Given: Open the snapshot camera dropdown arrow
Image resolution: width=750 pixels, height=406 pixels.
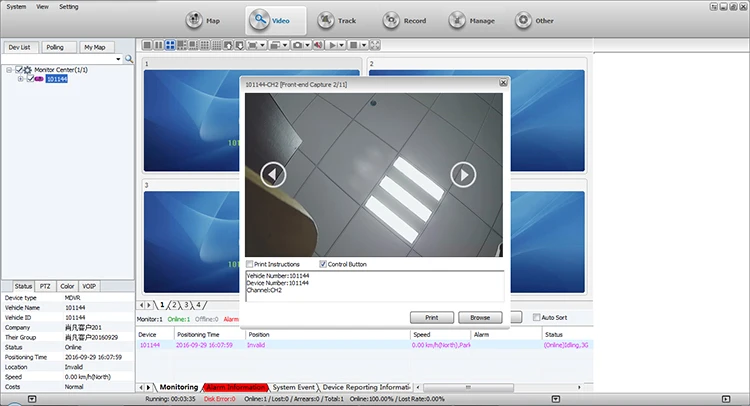Looking at the screenshot, I should [x=307, y=45].
